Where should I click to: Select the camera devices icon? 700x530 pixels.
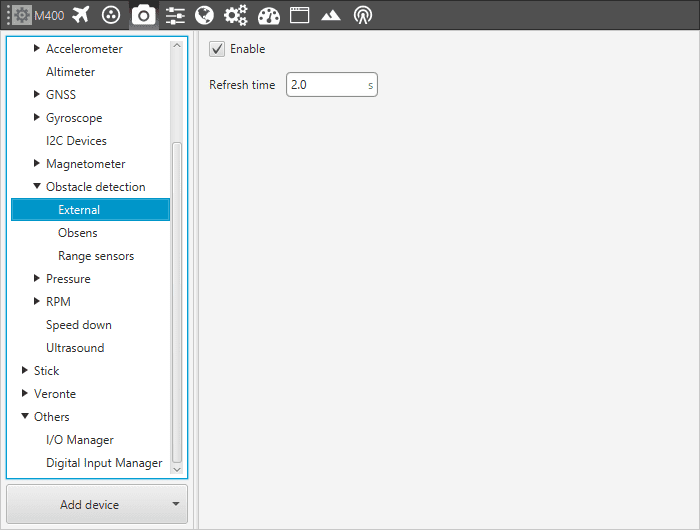[x=143, y=15]
